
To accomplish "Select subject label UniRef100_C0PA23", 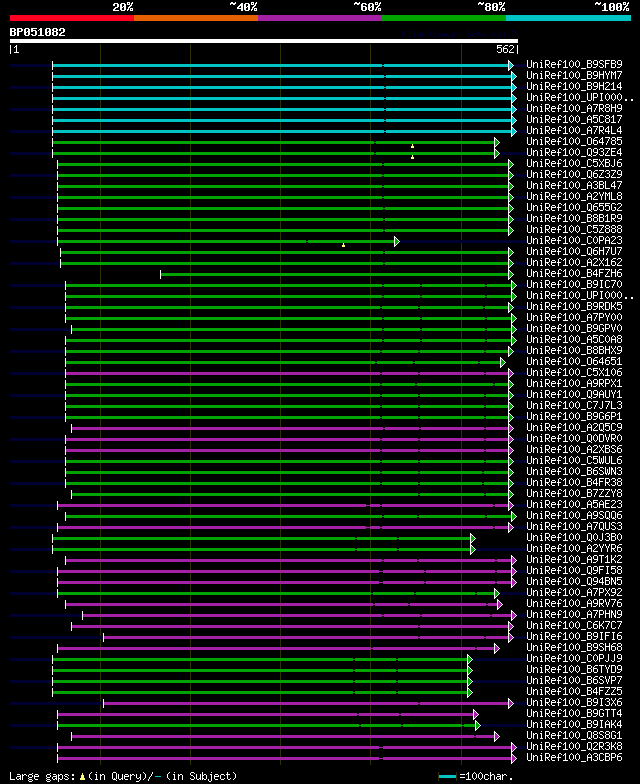I will tap(574, 240).
